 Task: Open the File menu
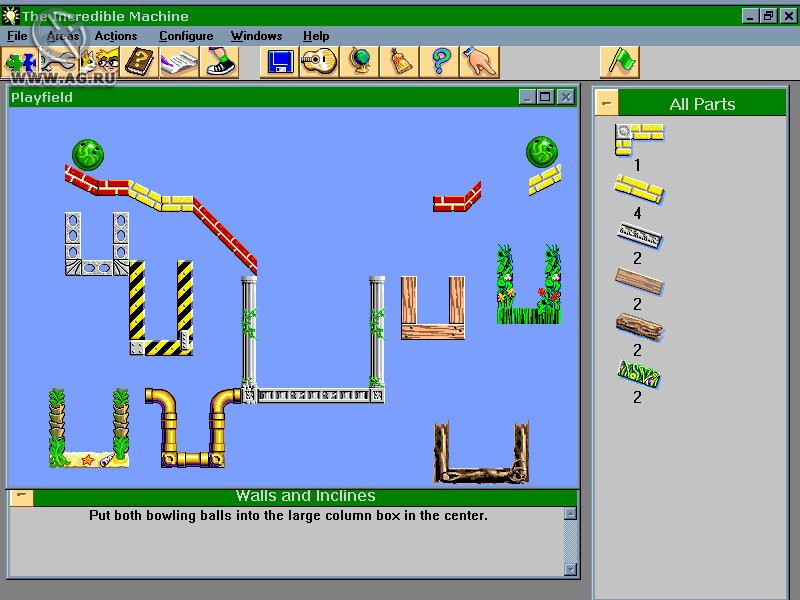click(x=17, y=36)
